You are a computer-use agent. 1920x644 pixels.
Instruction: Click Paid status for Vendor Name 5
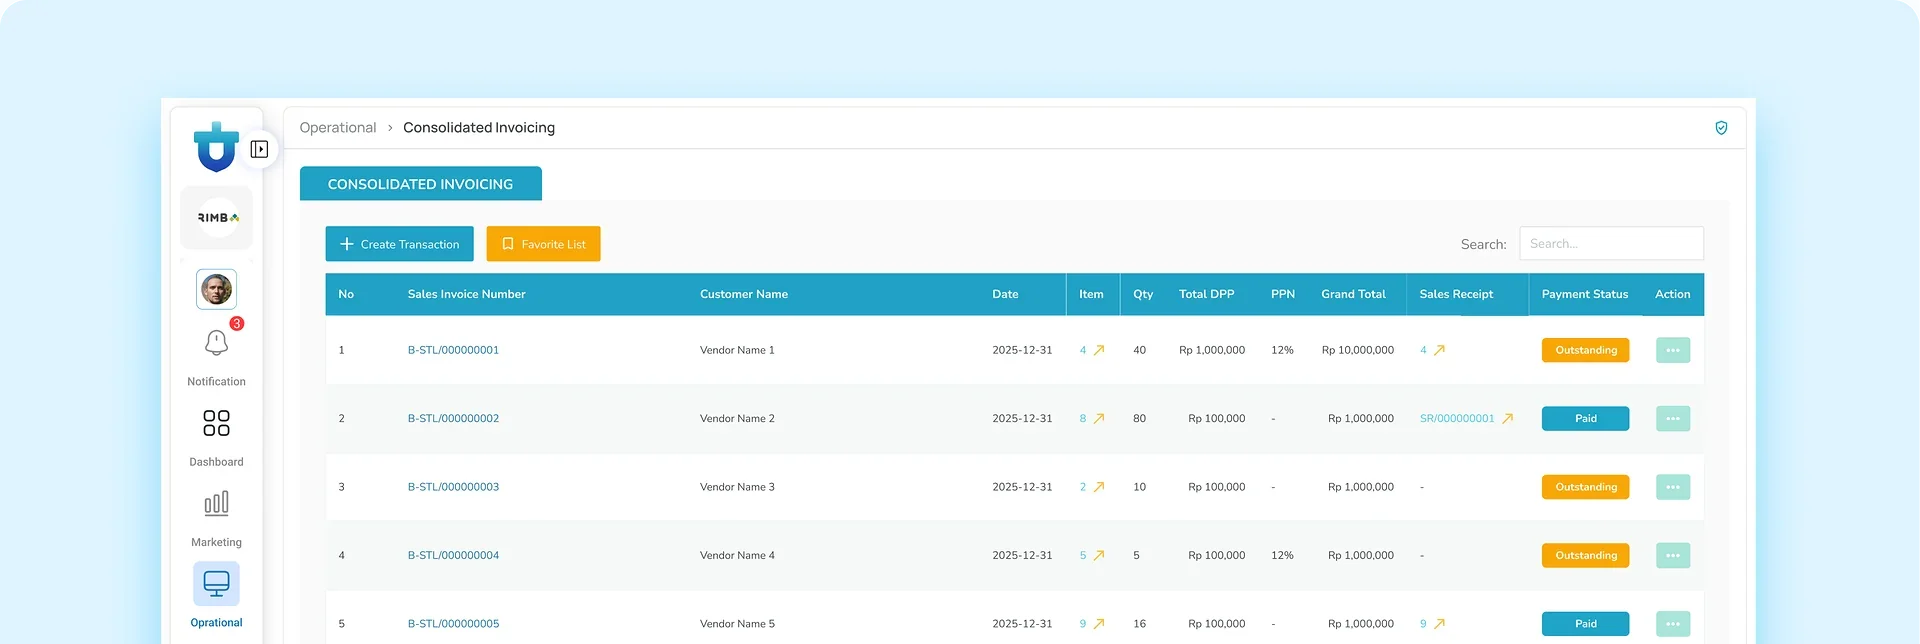coord(1586,623)
